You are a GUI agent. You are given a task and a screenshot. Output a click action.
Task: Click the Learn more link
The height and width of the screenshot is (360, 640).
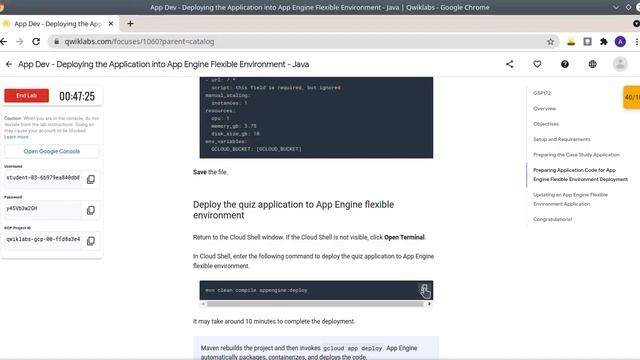(x=16, y=137)
